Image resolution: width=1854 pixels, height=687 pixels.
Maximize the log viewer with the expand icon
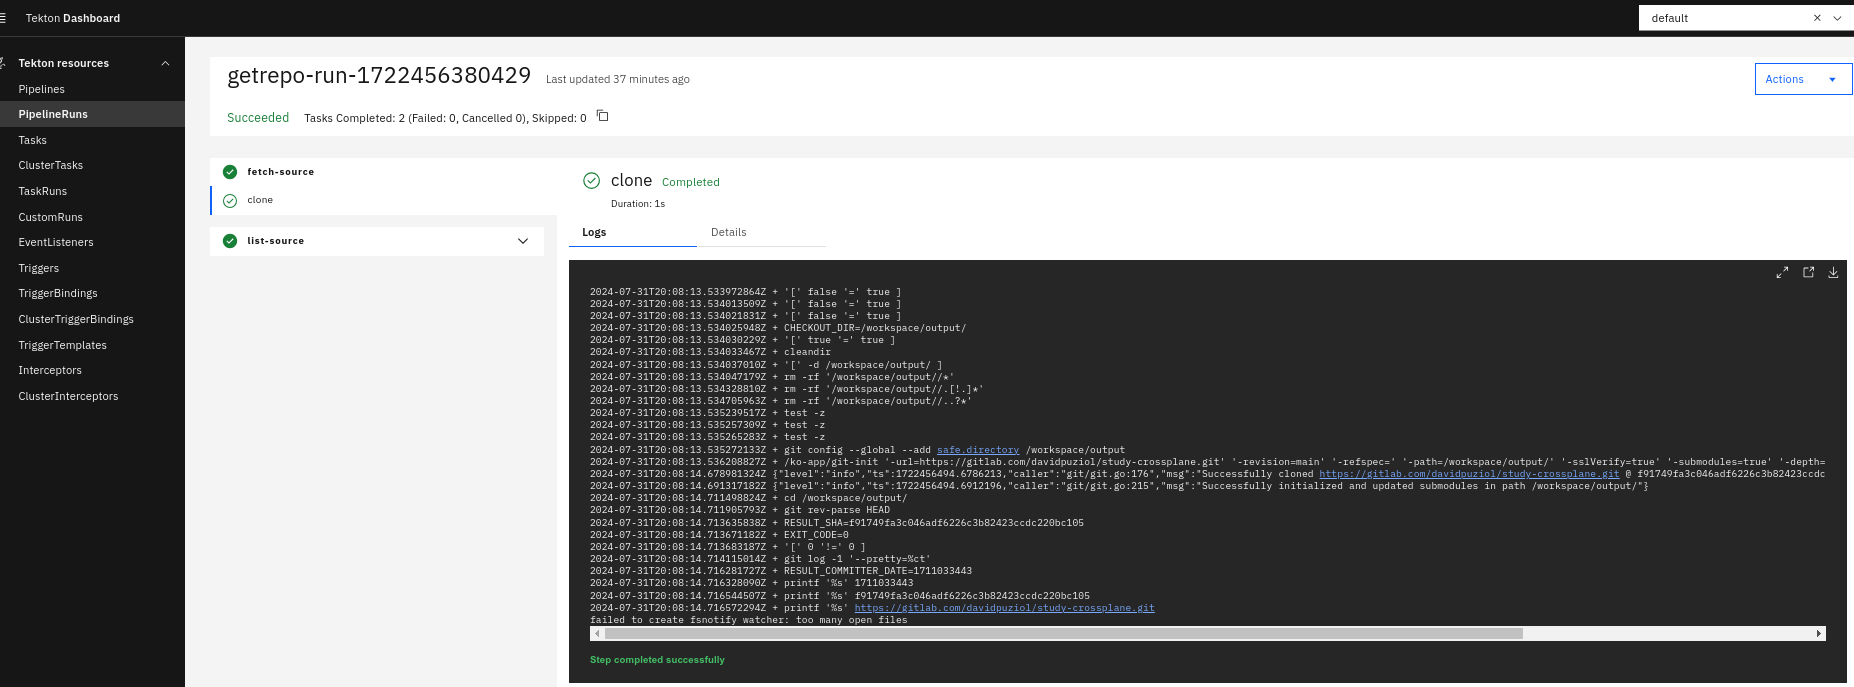(x=1782, y=272)
